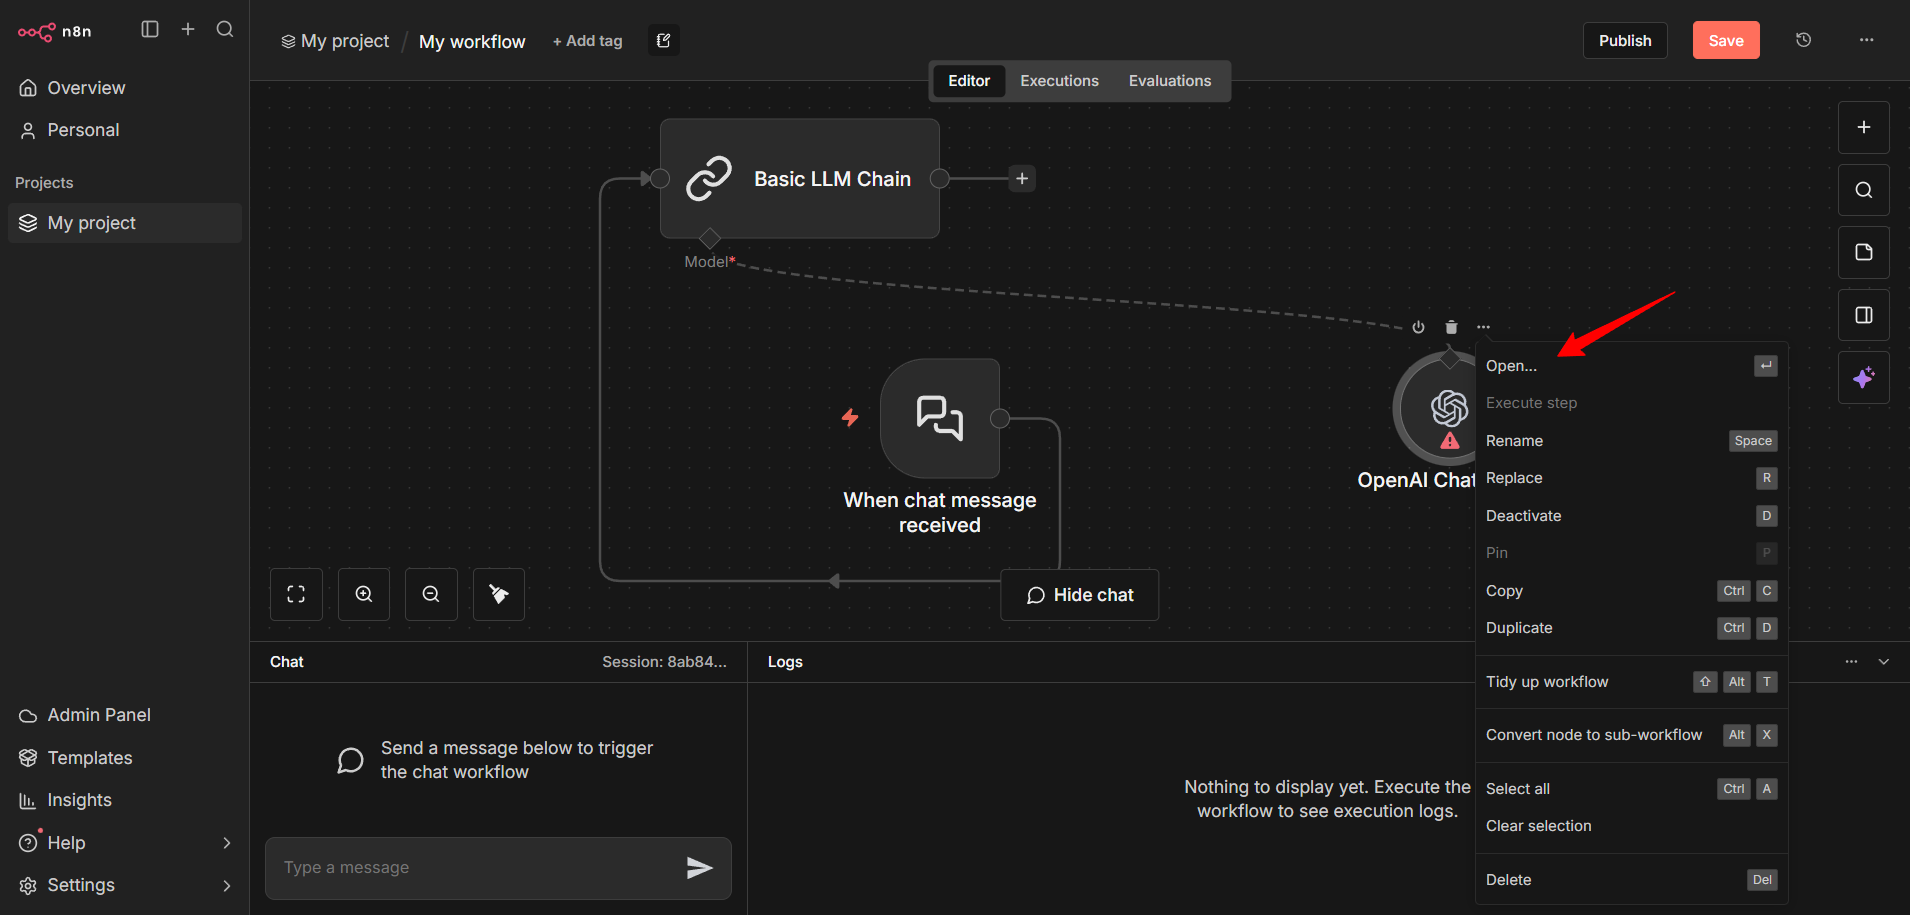Open the add node panel via plus icon
This screenshot has height=915, width=1910.
coord(1863,127)
